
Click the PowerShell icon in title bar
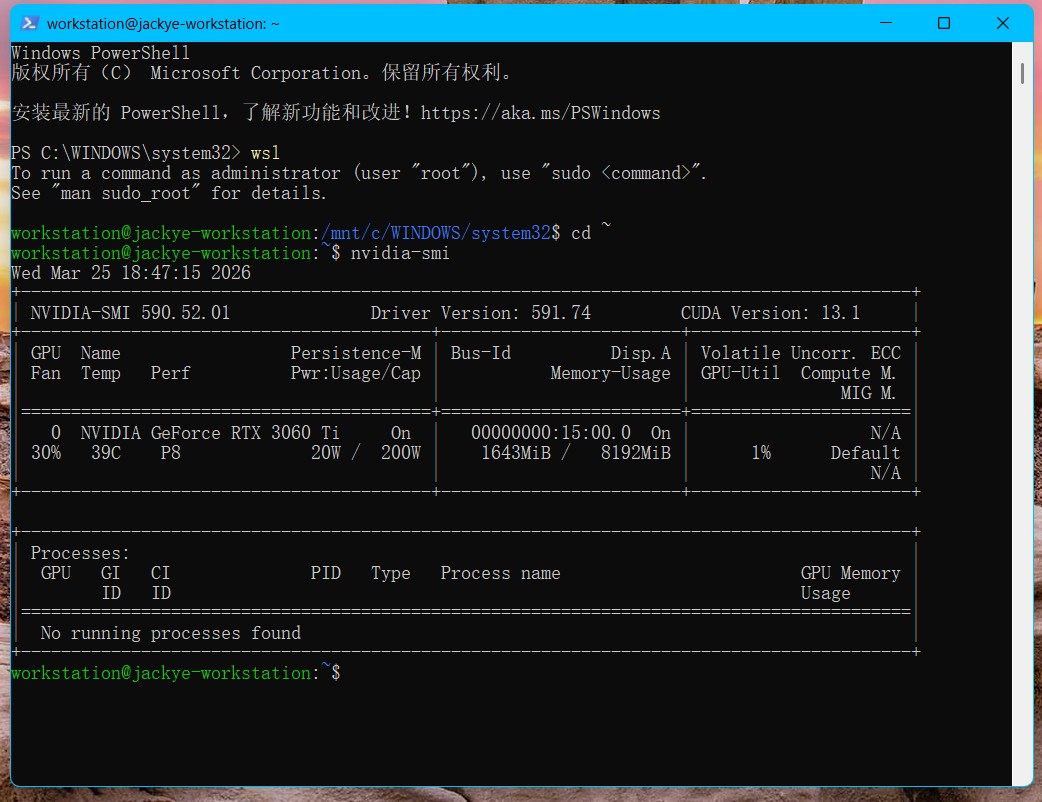31,23
